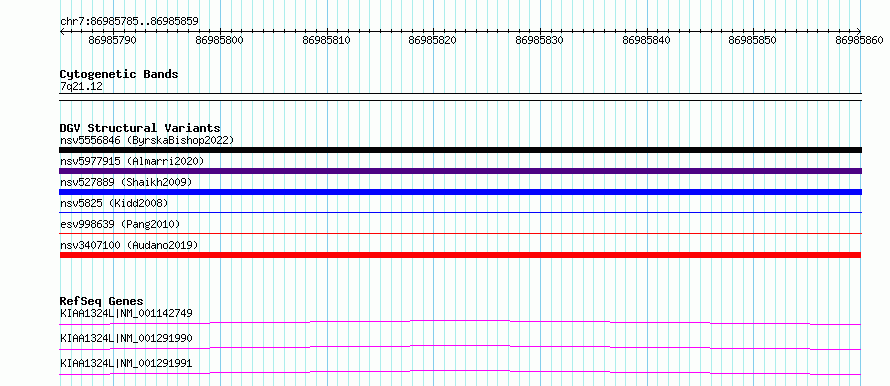The width and height of the screenshot is (890, 386).
Task: Open variant nsv3407100 (Audano2019) label
Action: 129,245
